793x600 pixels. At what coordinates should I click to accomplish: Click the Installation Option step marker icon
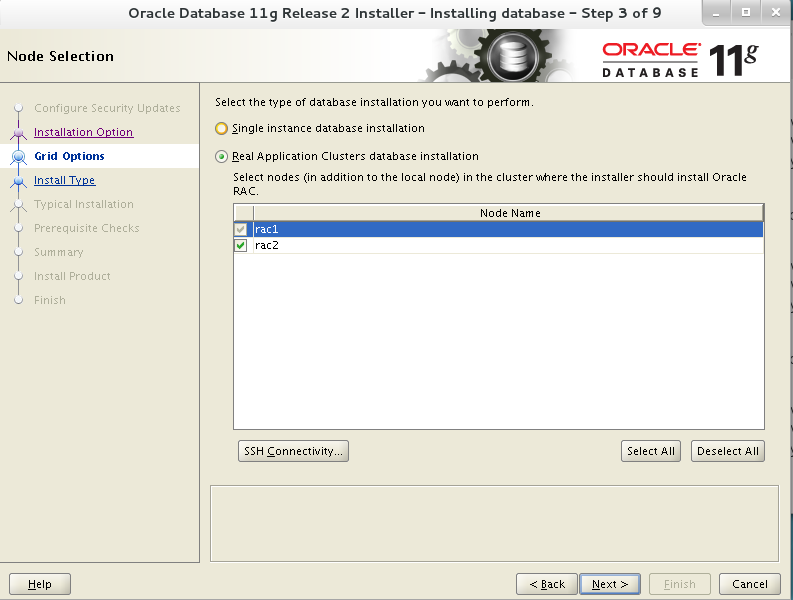[19, 133]
